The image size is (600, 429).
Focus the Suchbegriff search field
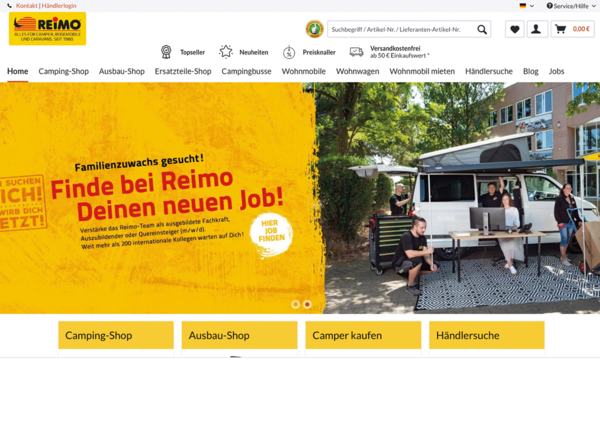[401, 29]
